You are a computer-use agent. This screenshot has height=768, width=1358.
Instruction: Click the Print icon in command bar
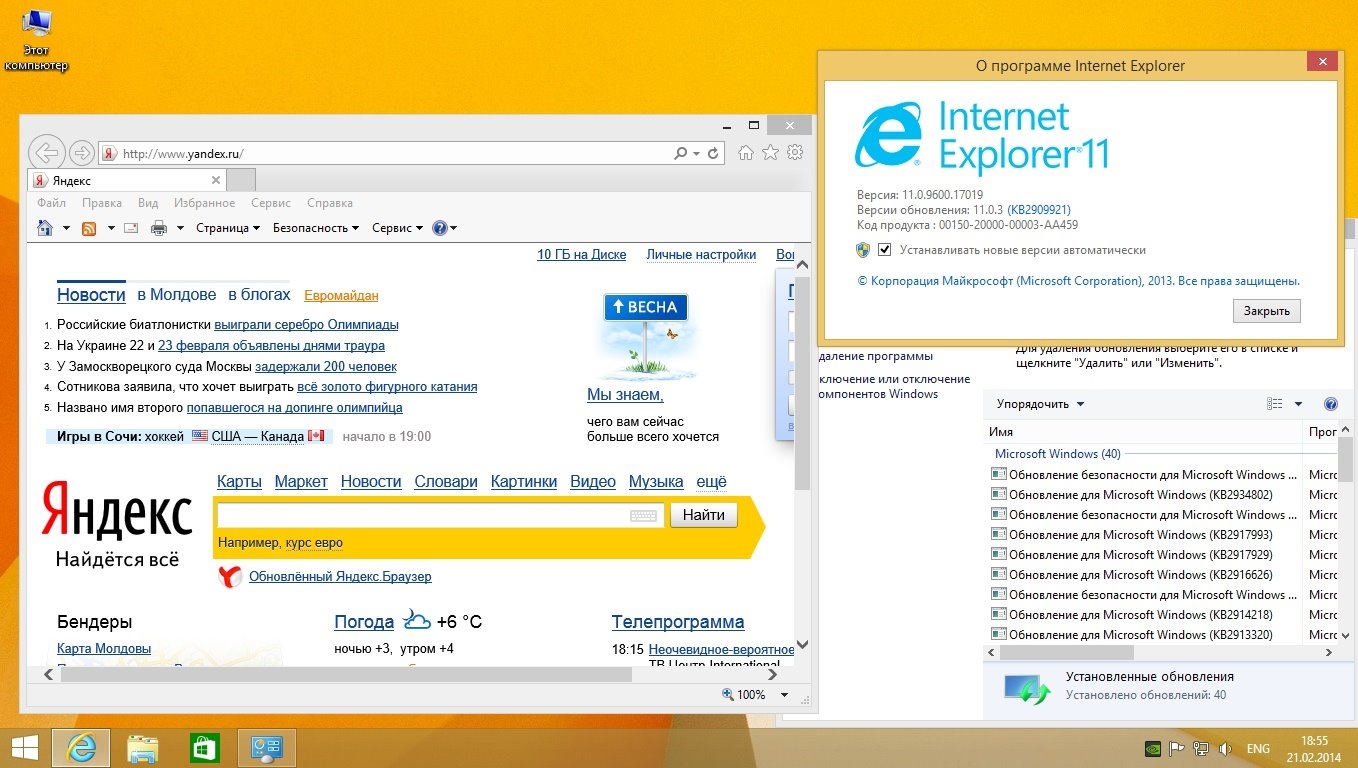coord(158,228)
